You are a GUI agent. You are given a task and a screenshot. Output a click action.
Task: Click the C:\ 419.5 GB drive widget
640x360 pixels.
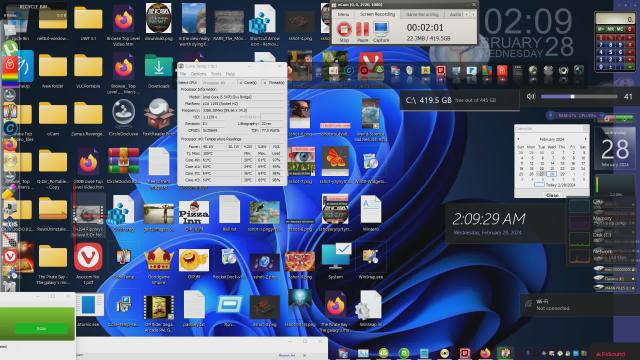pos(460,100)
